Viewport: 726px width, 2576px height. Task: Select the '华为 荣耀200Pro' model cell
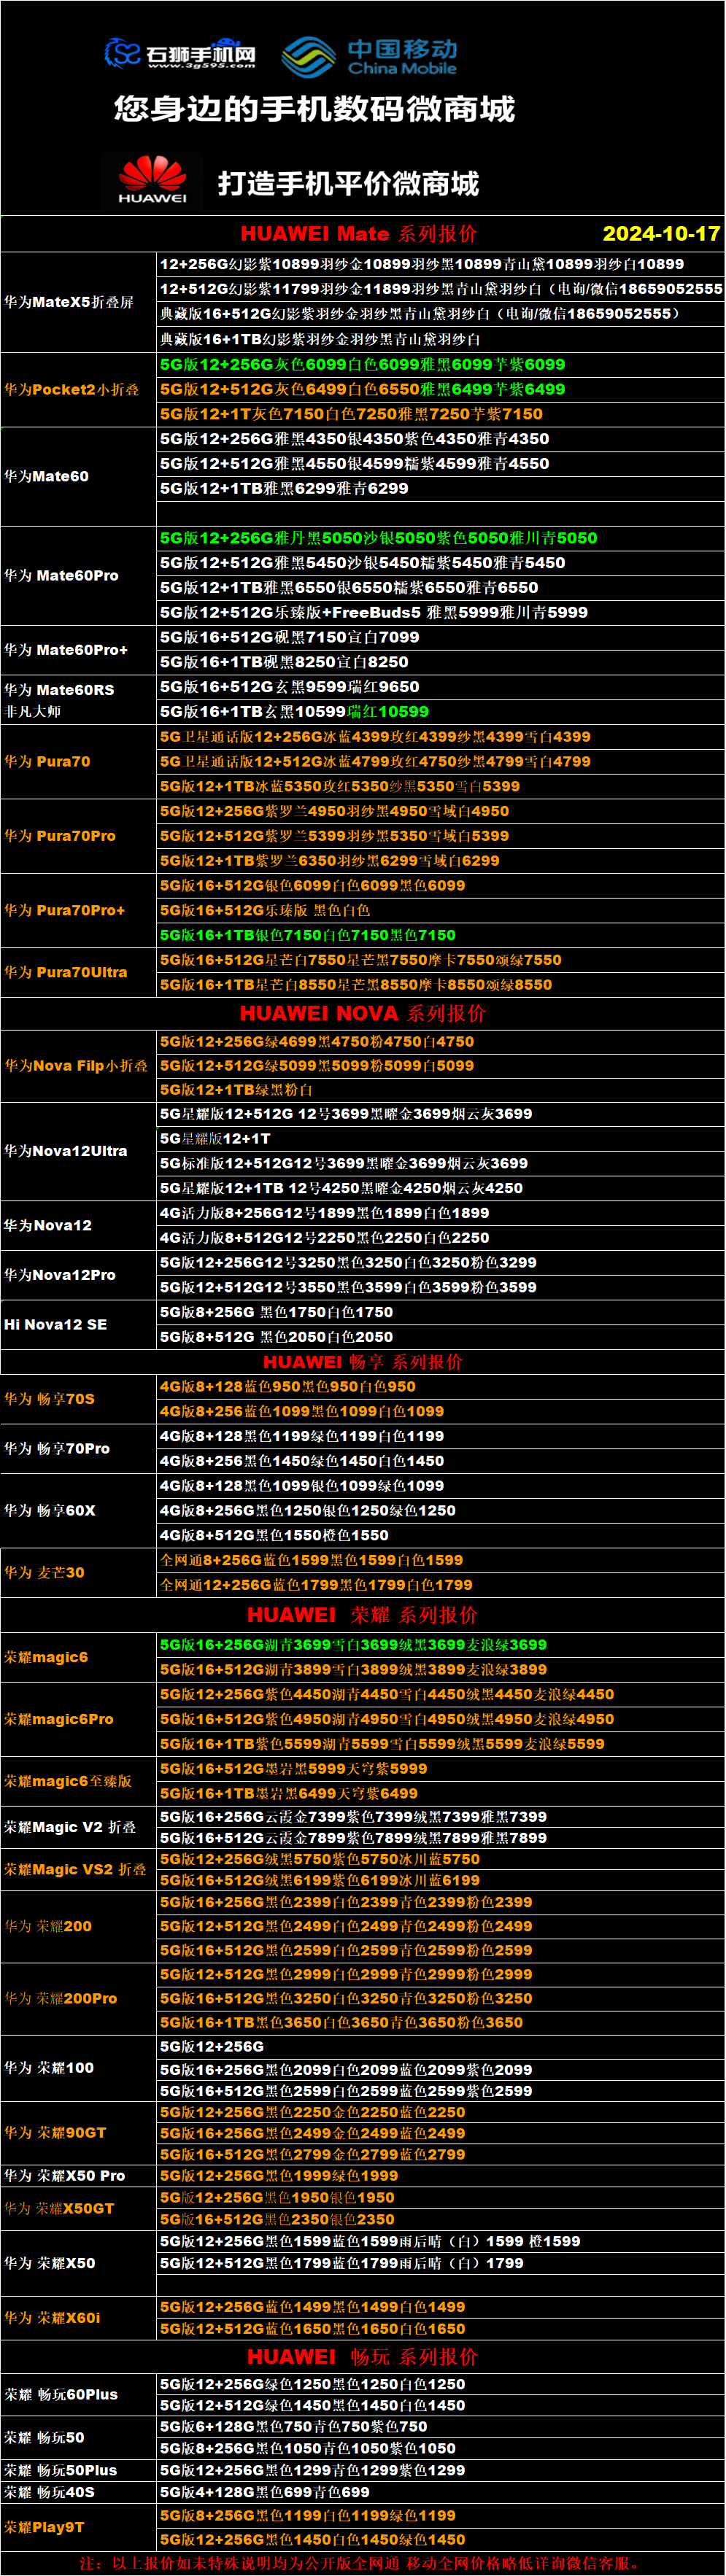click(x=78, y=1998)
